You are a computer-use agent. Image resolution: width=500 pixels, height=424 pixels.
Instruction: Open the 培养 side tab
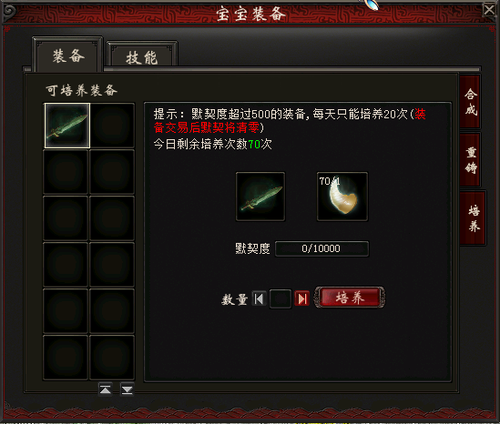pos(473,219)
